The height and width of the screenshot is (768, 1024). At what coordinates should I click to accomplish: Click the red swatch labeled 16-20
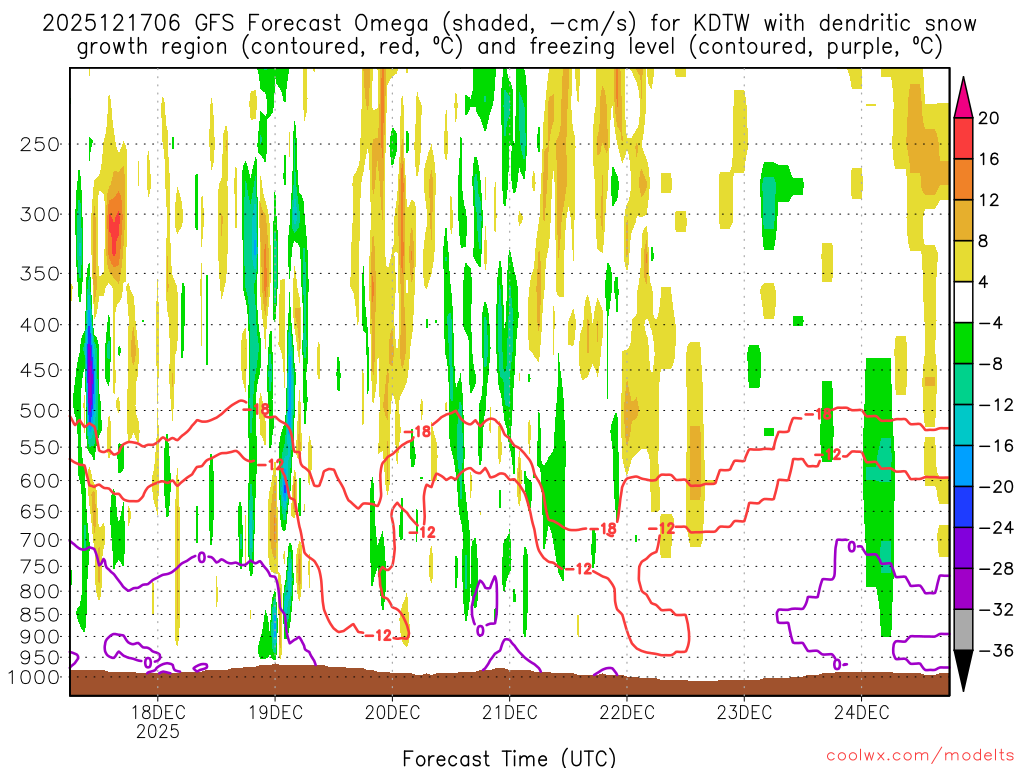point(963,138)
